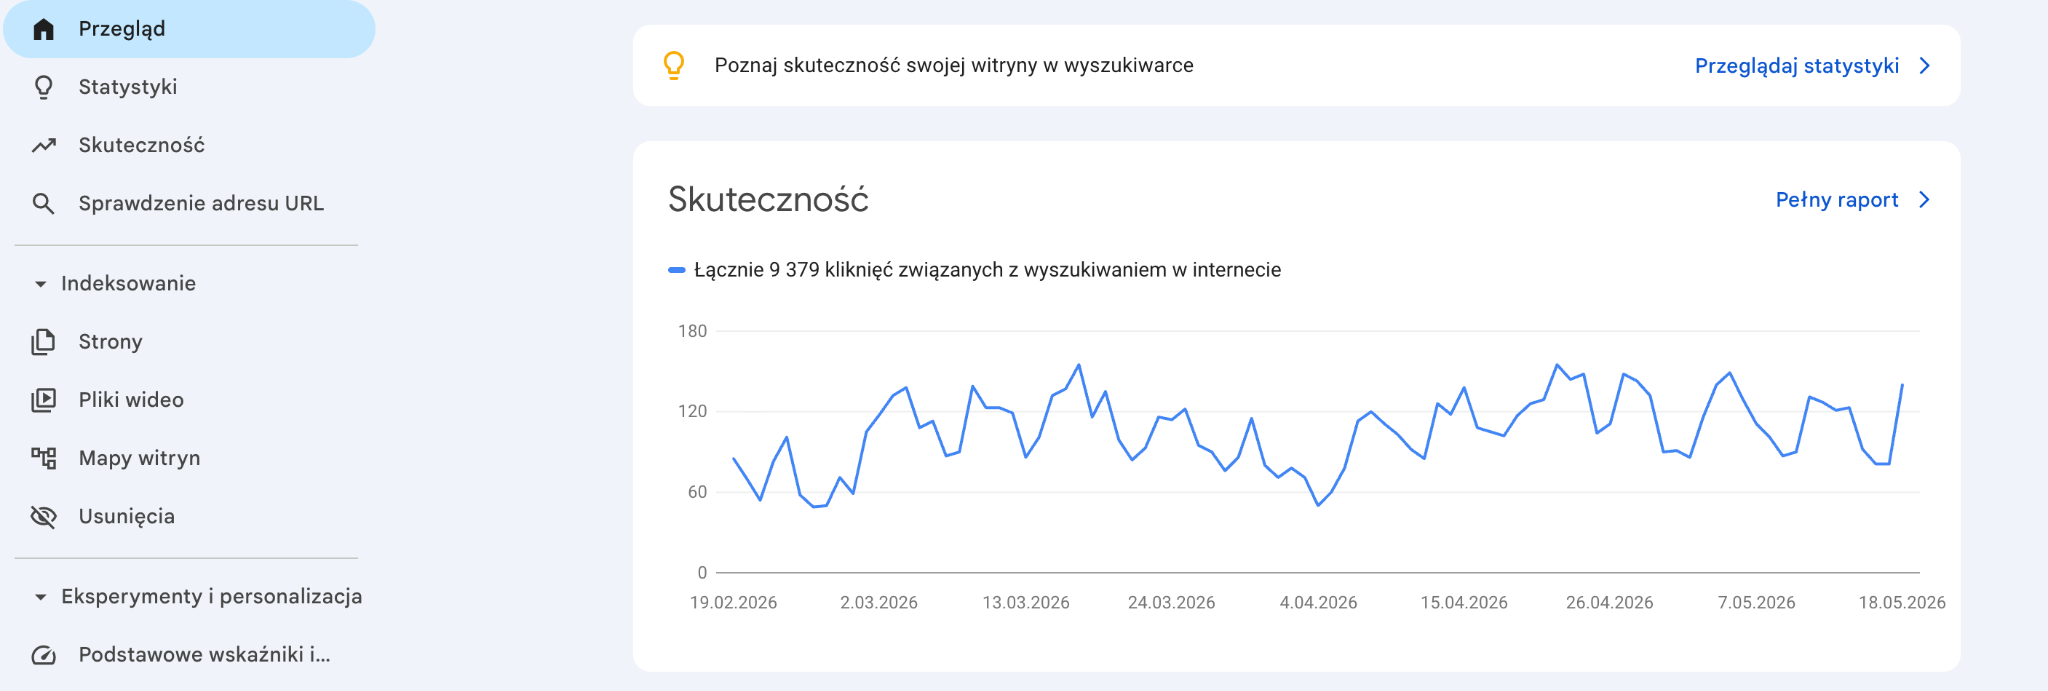
Task: Click the 180 y-axis value
Action: coord(692,331)
